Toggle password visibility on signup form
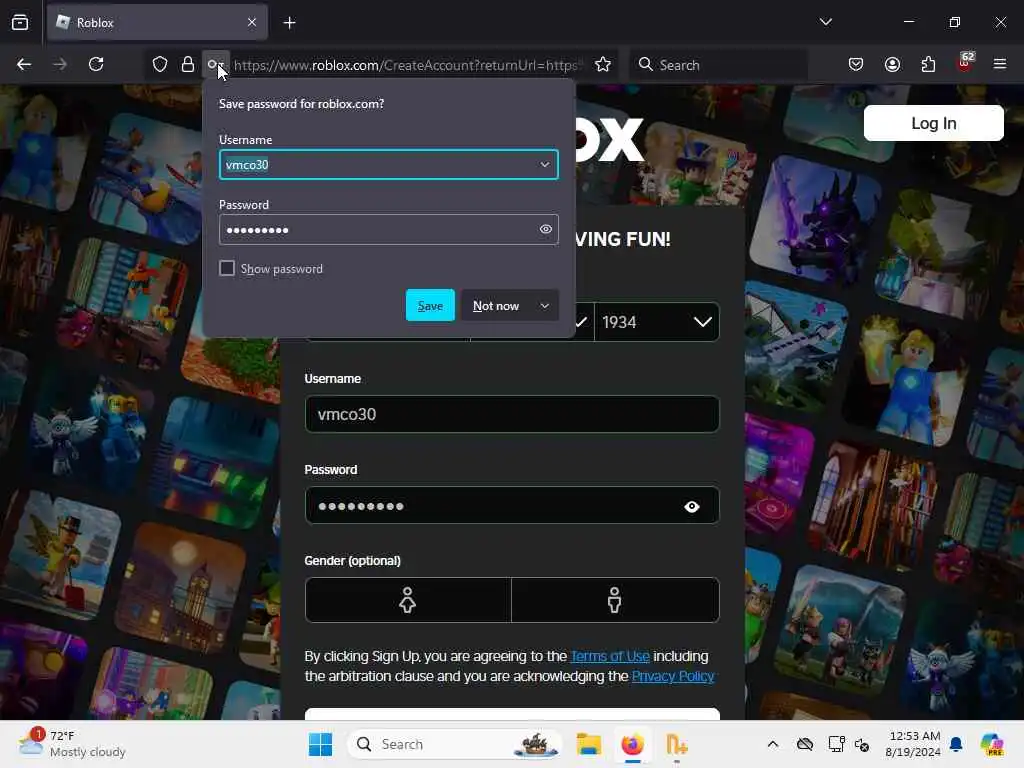Image resolution: width=1024 pixels, height=768 pixels. click(692, 506)
